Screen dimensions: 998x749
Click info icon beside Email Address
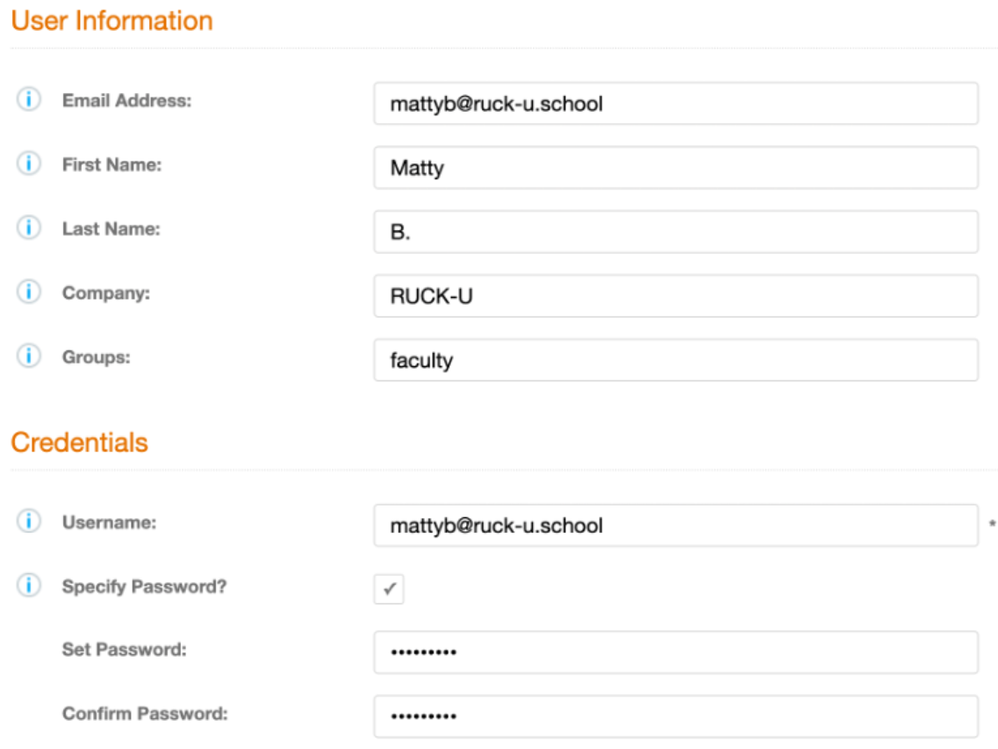pos(29,100)
